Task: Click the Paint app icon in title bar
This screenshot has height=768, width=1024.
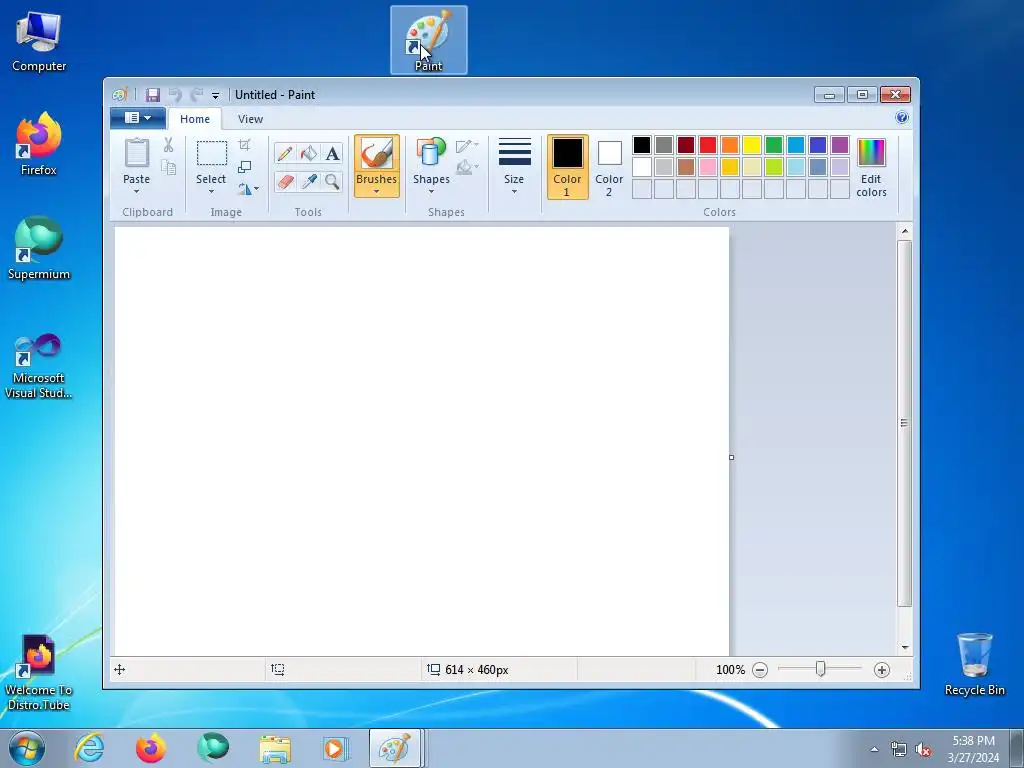Action: tap(120, 95)
